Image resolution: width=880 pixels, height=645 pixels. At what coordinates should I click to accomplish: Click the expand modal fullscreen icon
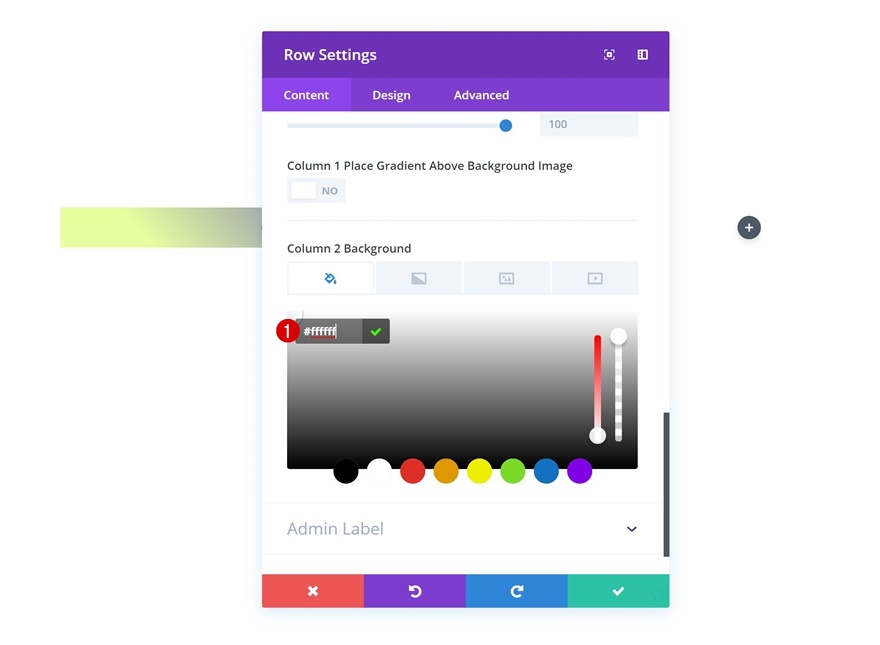pyautogui.click(x=609, y=54)
